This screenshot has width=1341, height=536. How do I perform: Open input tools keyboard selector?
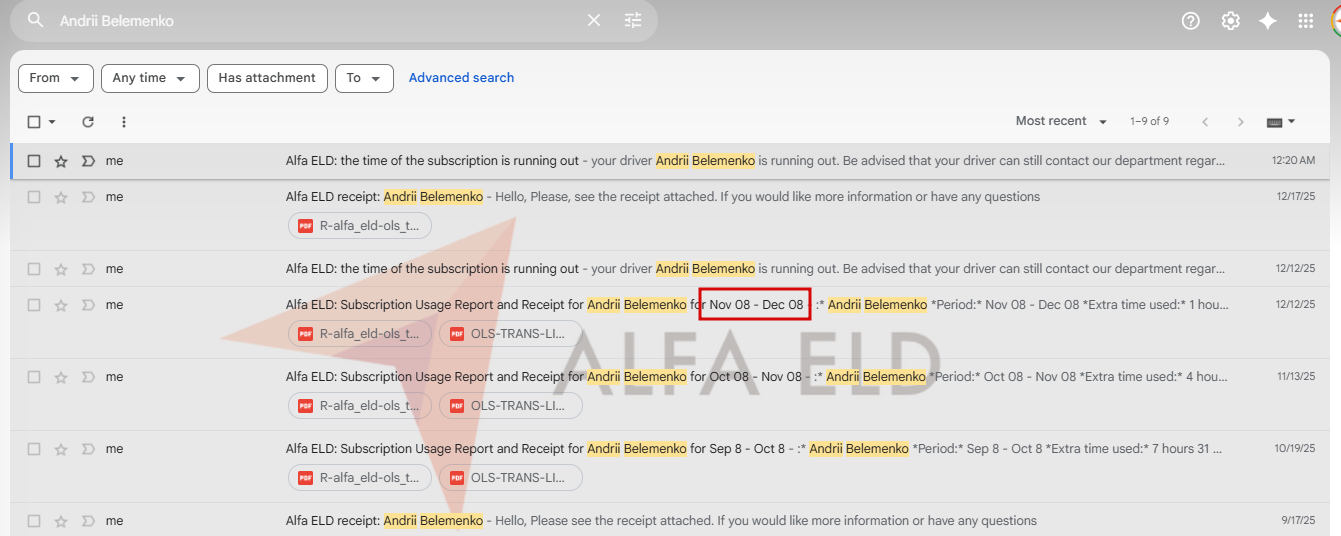click(1281, 122)
